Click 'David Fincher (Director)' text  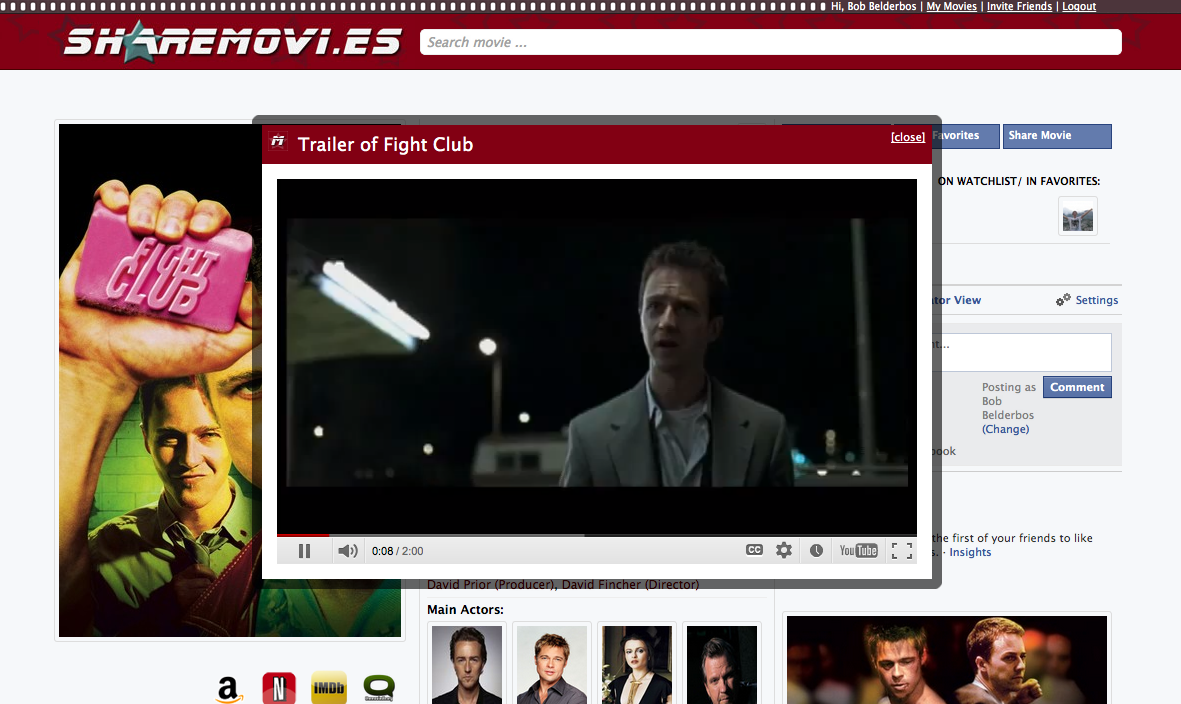pos(630,585)
